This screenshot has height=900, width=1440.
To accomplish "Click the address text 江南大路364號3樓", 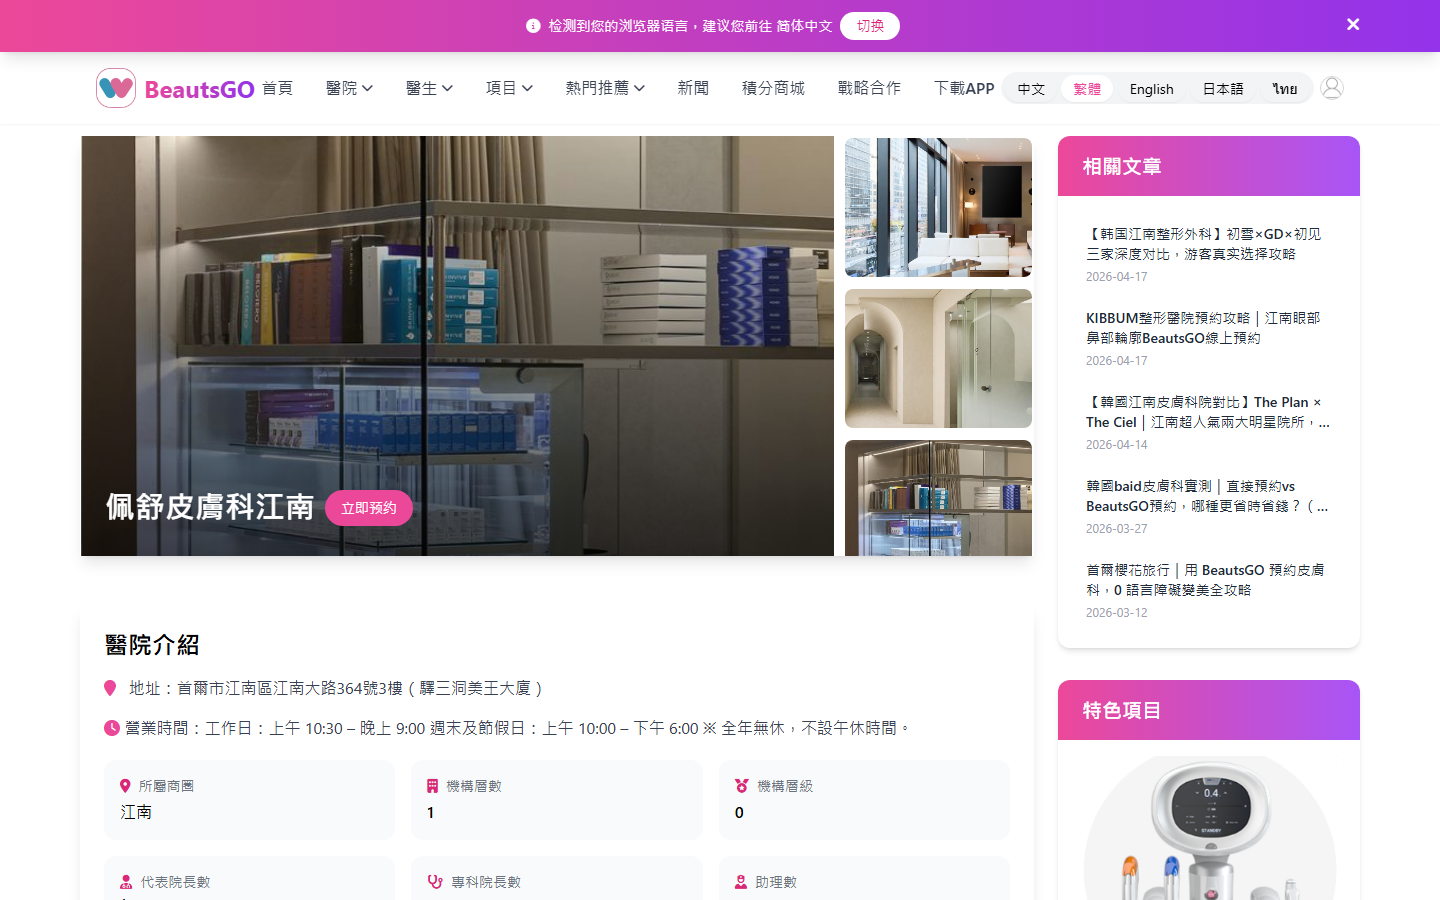I will click(338, 688).
